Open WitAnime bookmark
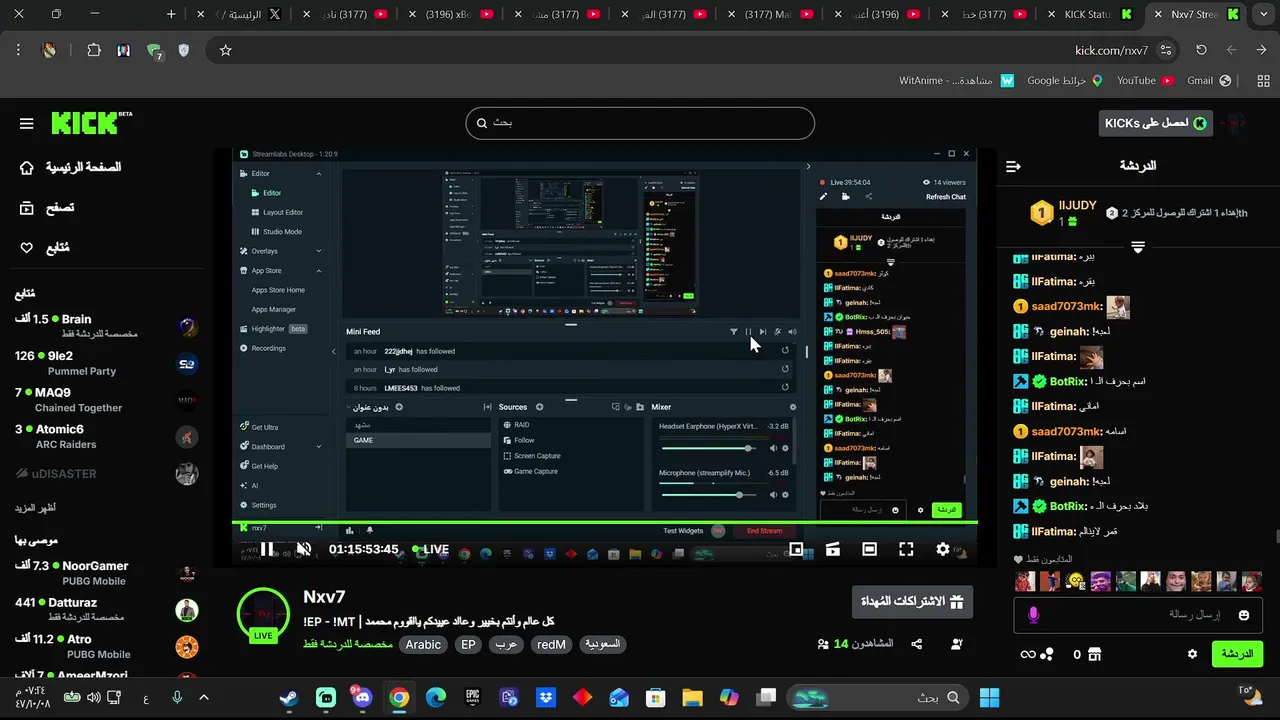This screenshot has height=720, width=1280. click(956, 80)
